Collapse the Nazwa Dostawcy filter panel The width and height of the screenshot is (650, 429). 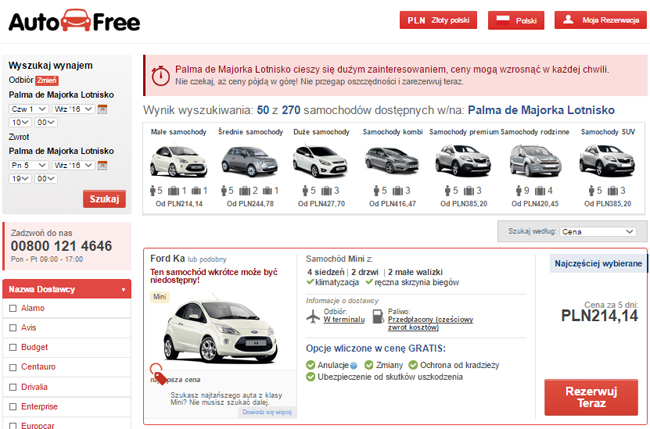(67, 289)
